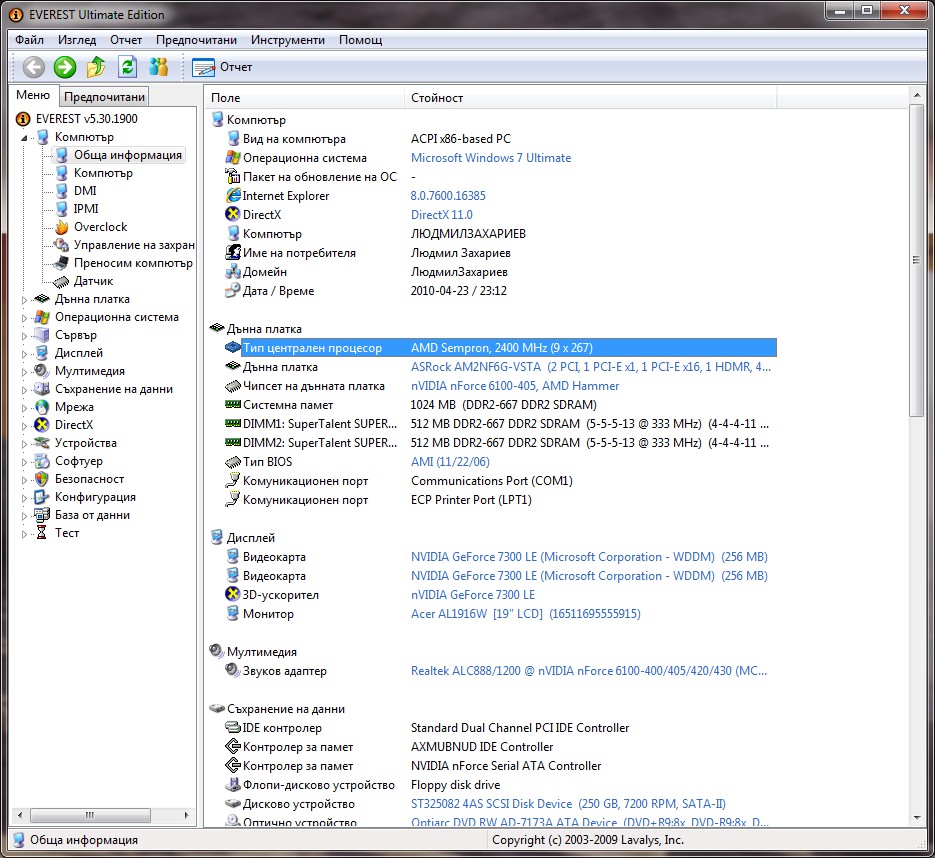Click the База от данни tree icon
The image size is (935, 858).
42,515
